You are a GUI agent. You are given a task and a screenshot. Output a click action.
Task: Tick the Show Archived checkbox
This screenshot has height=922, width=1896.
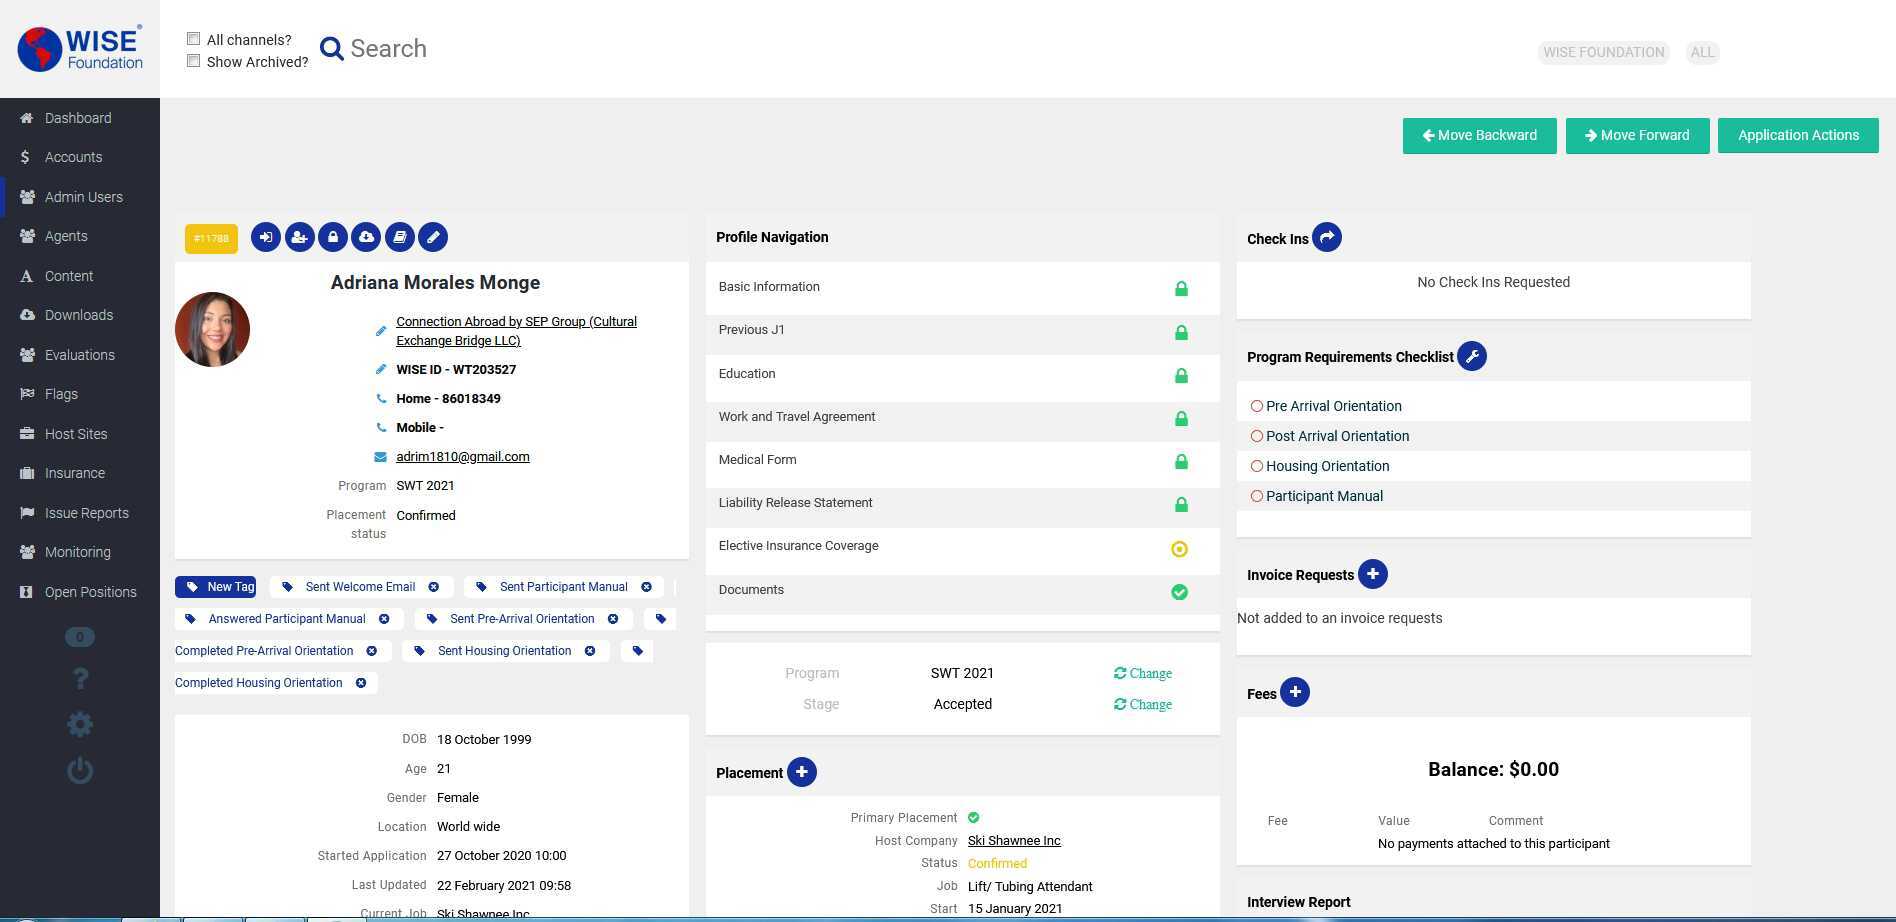click(194, 61)
